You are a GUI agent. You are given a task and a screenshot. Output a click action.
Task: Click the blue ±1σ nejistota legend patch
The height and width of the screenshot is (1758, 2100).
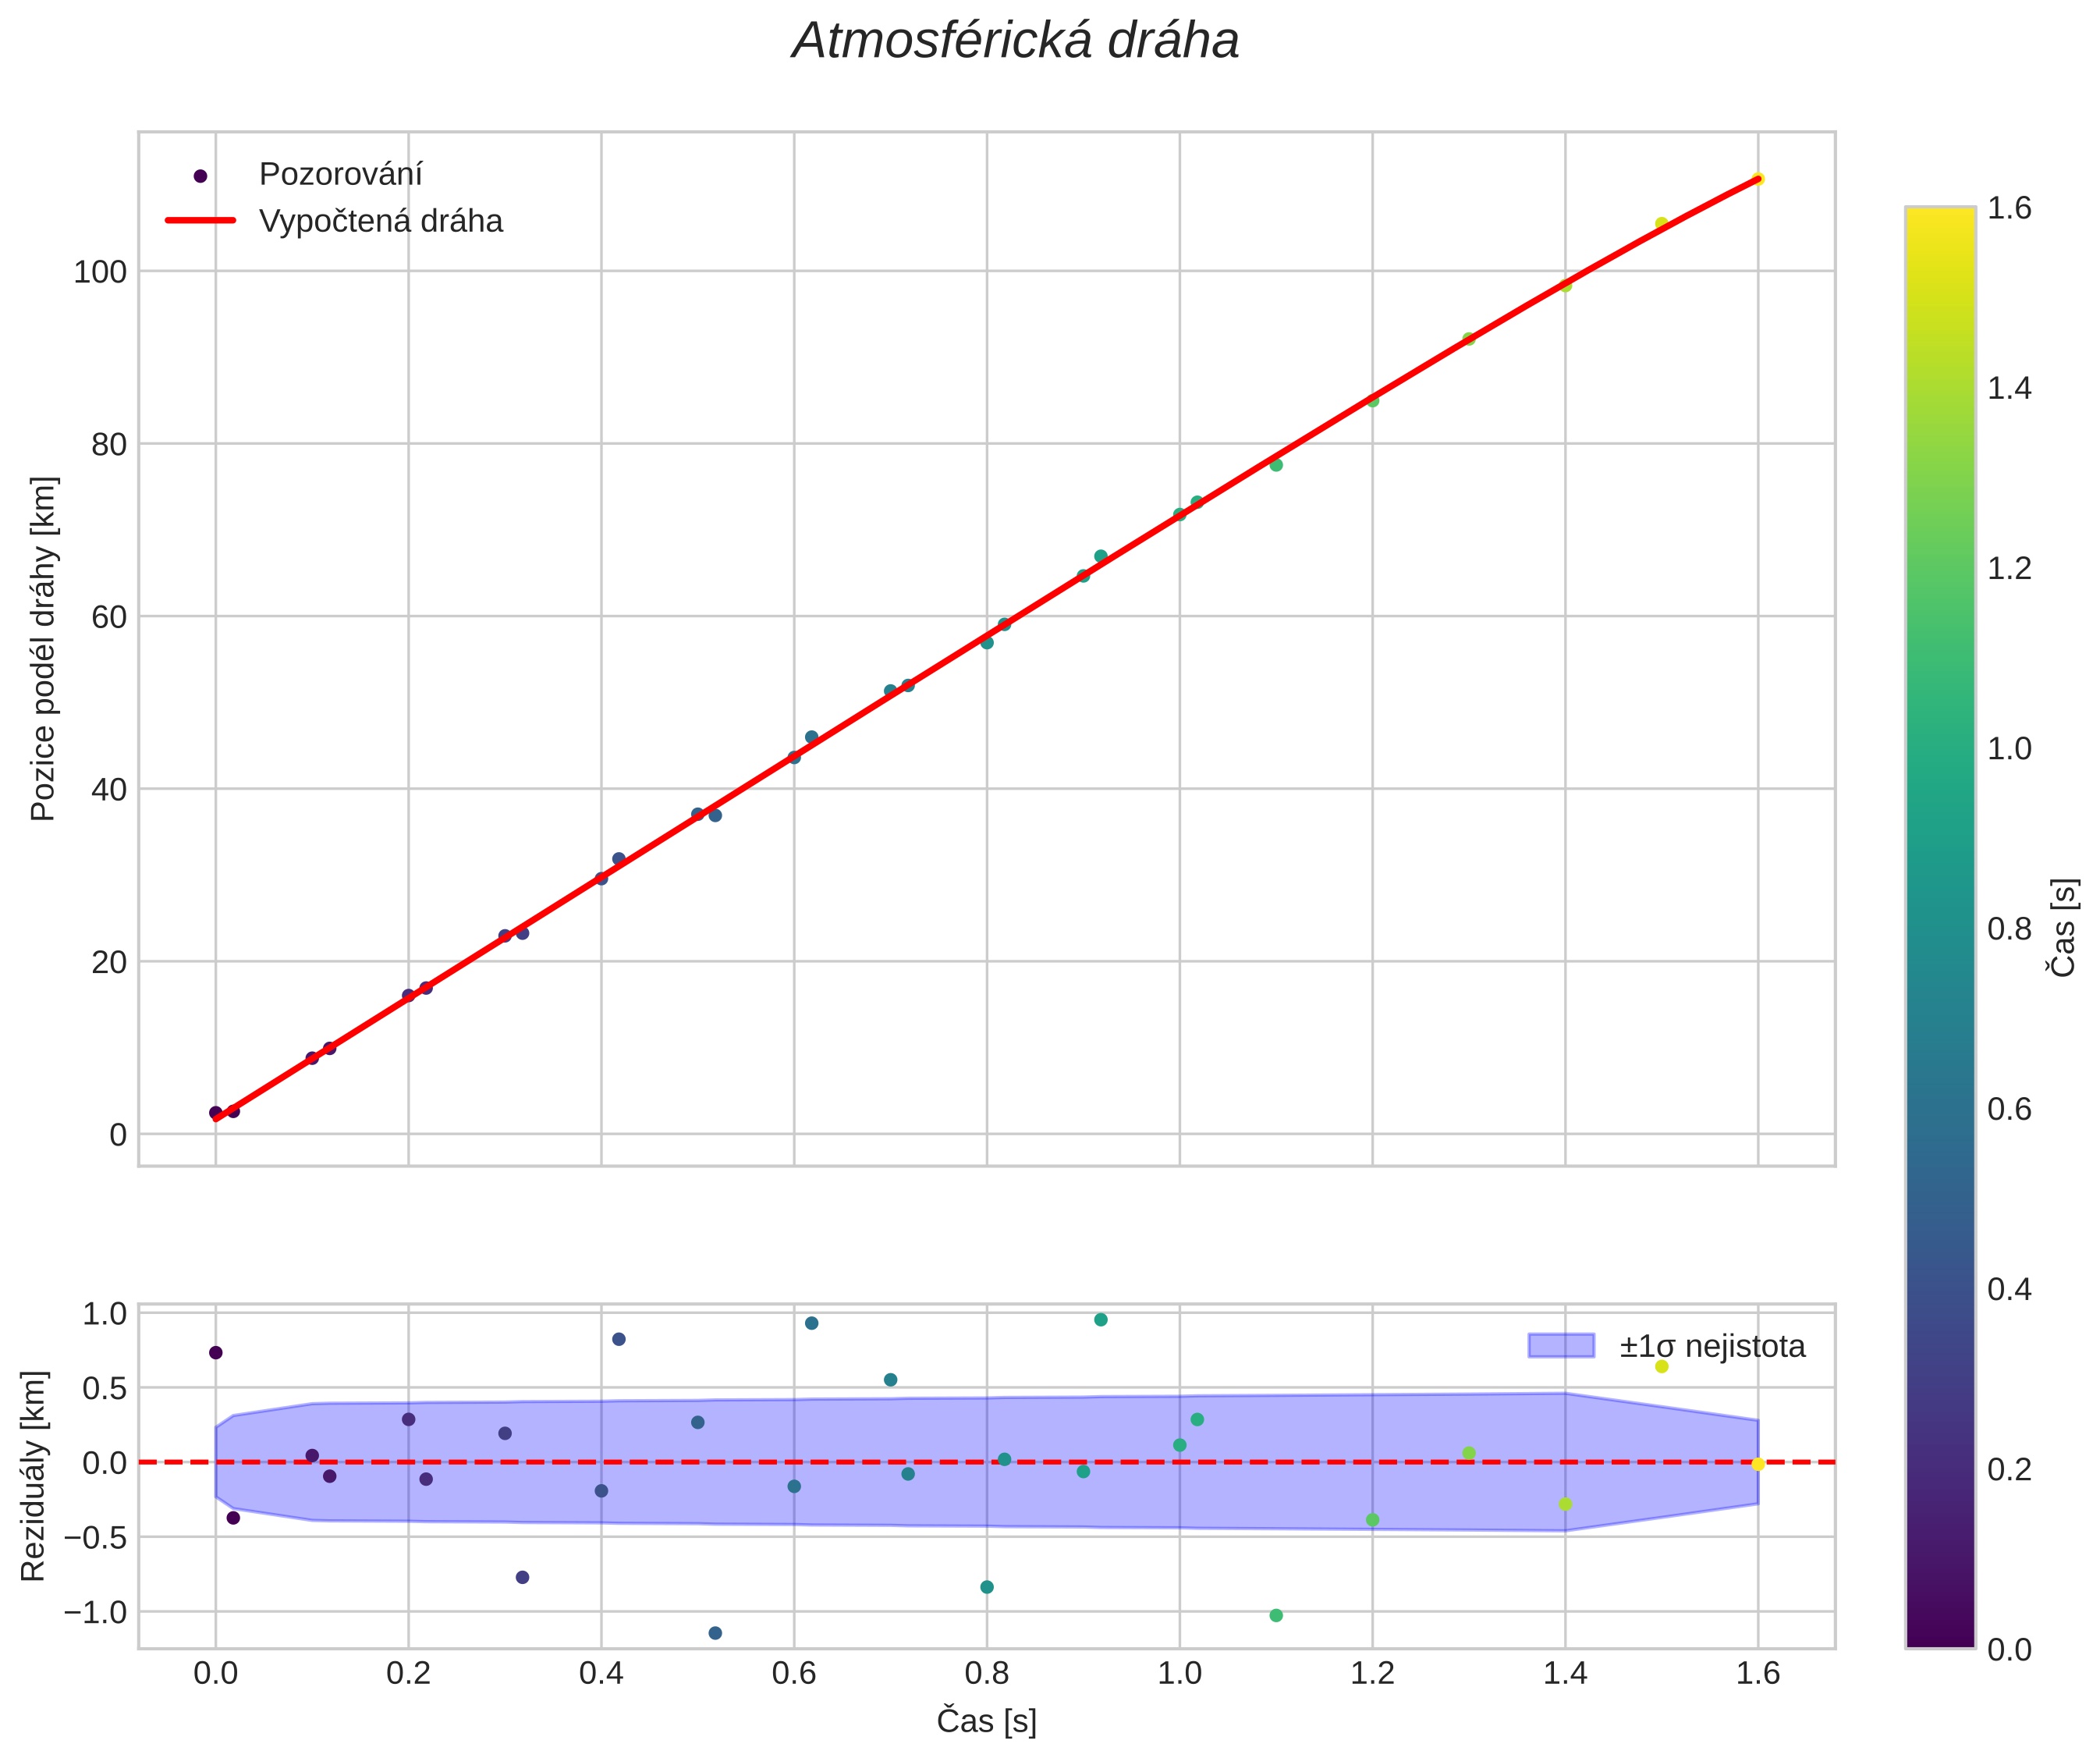point(1561,1346)
